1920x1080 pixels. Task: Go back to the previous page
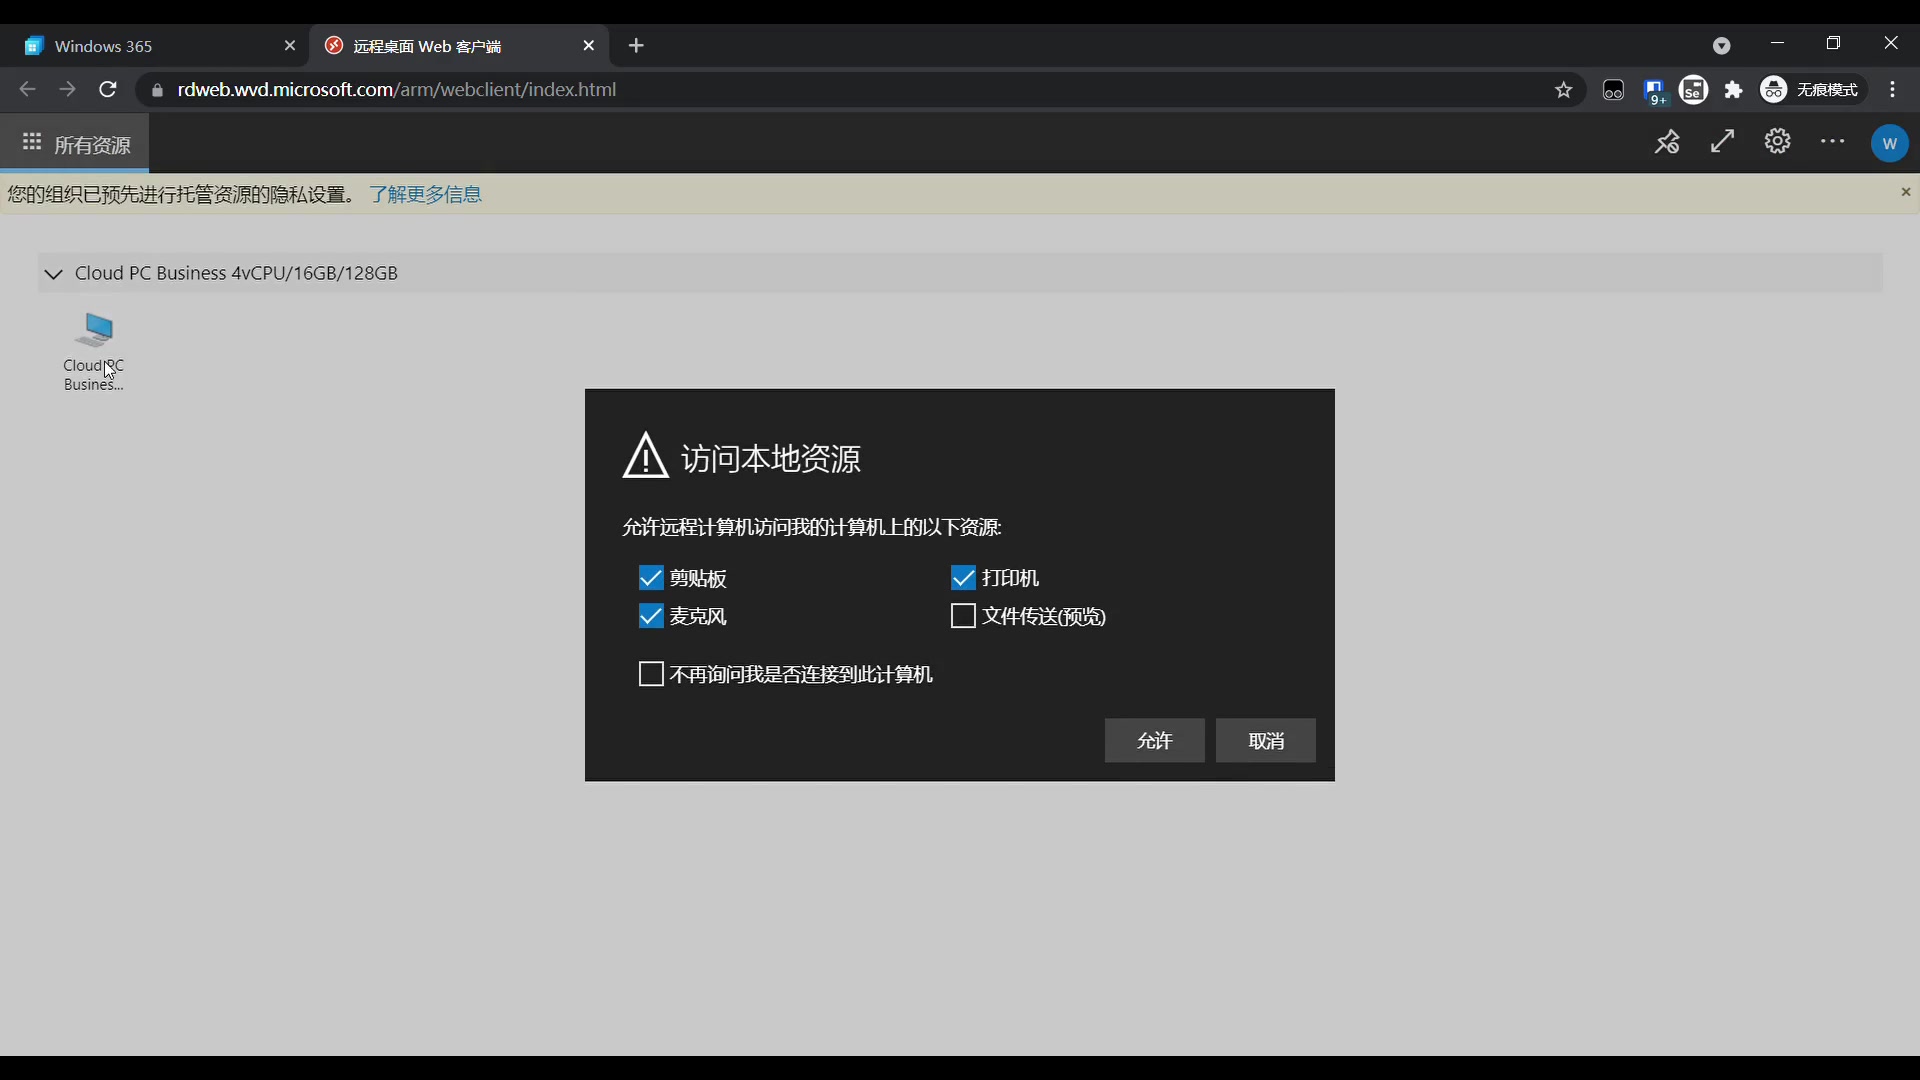(27, 90)
